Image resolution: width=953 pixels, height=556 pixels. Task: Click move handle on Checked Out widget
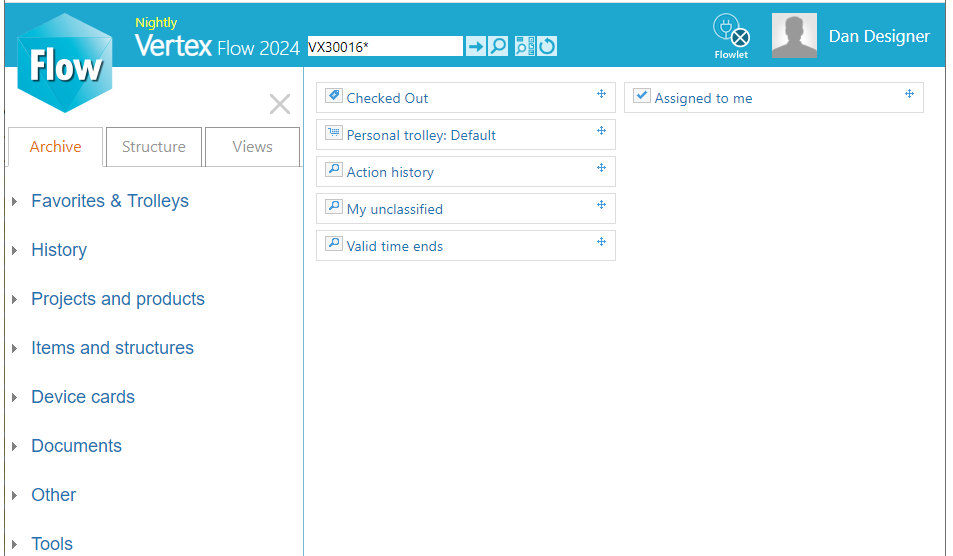(x=601, y=94)
